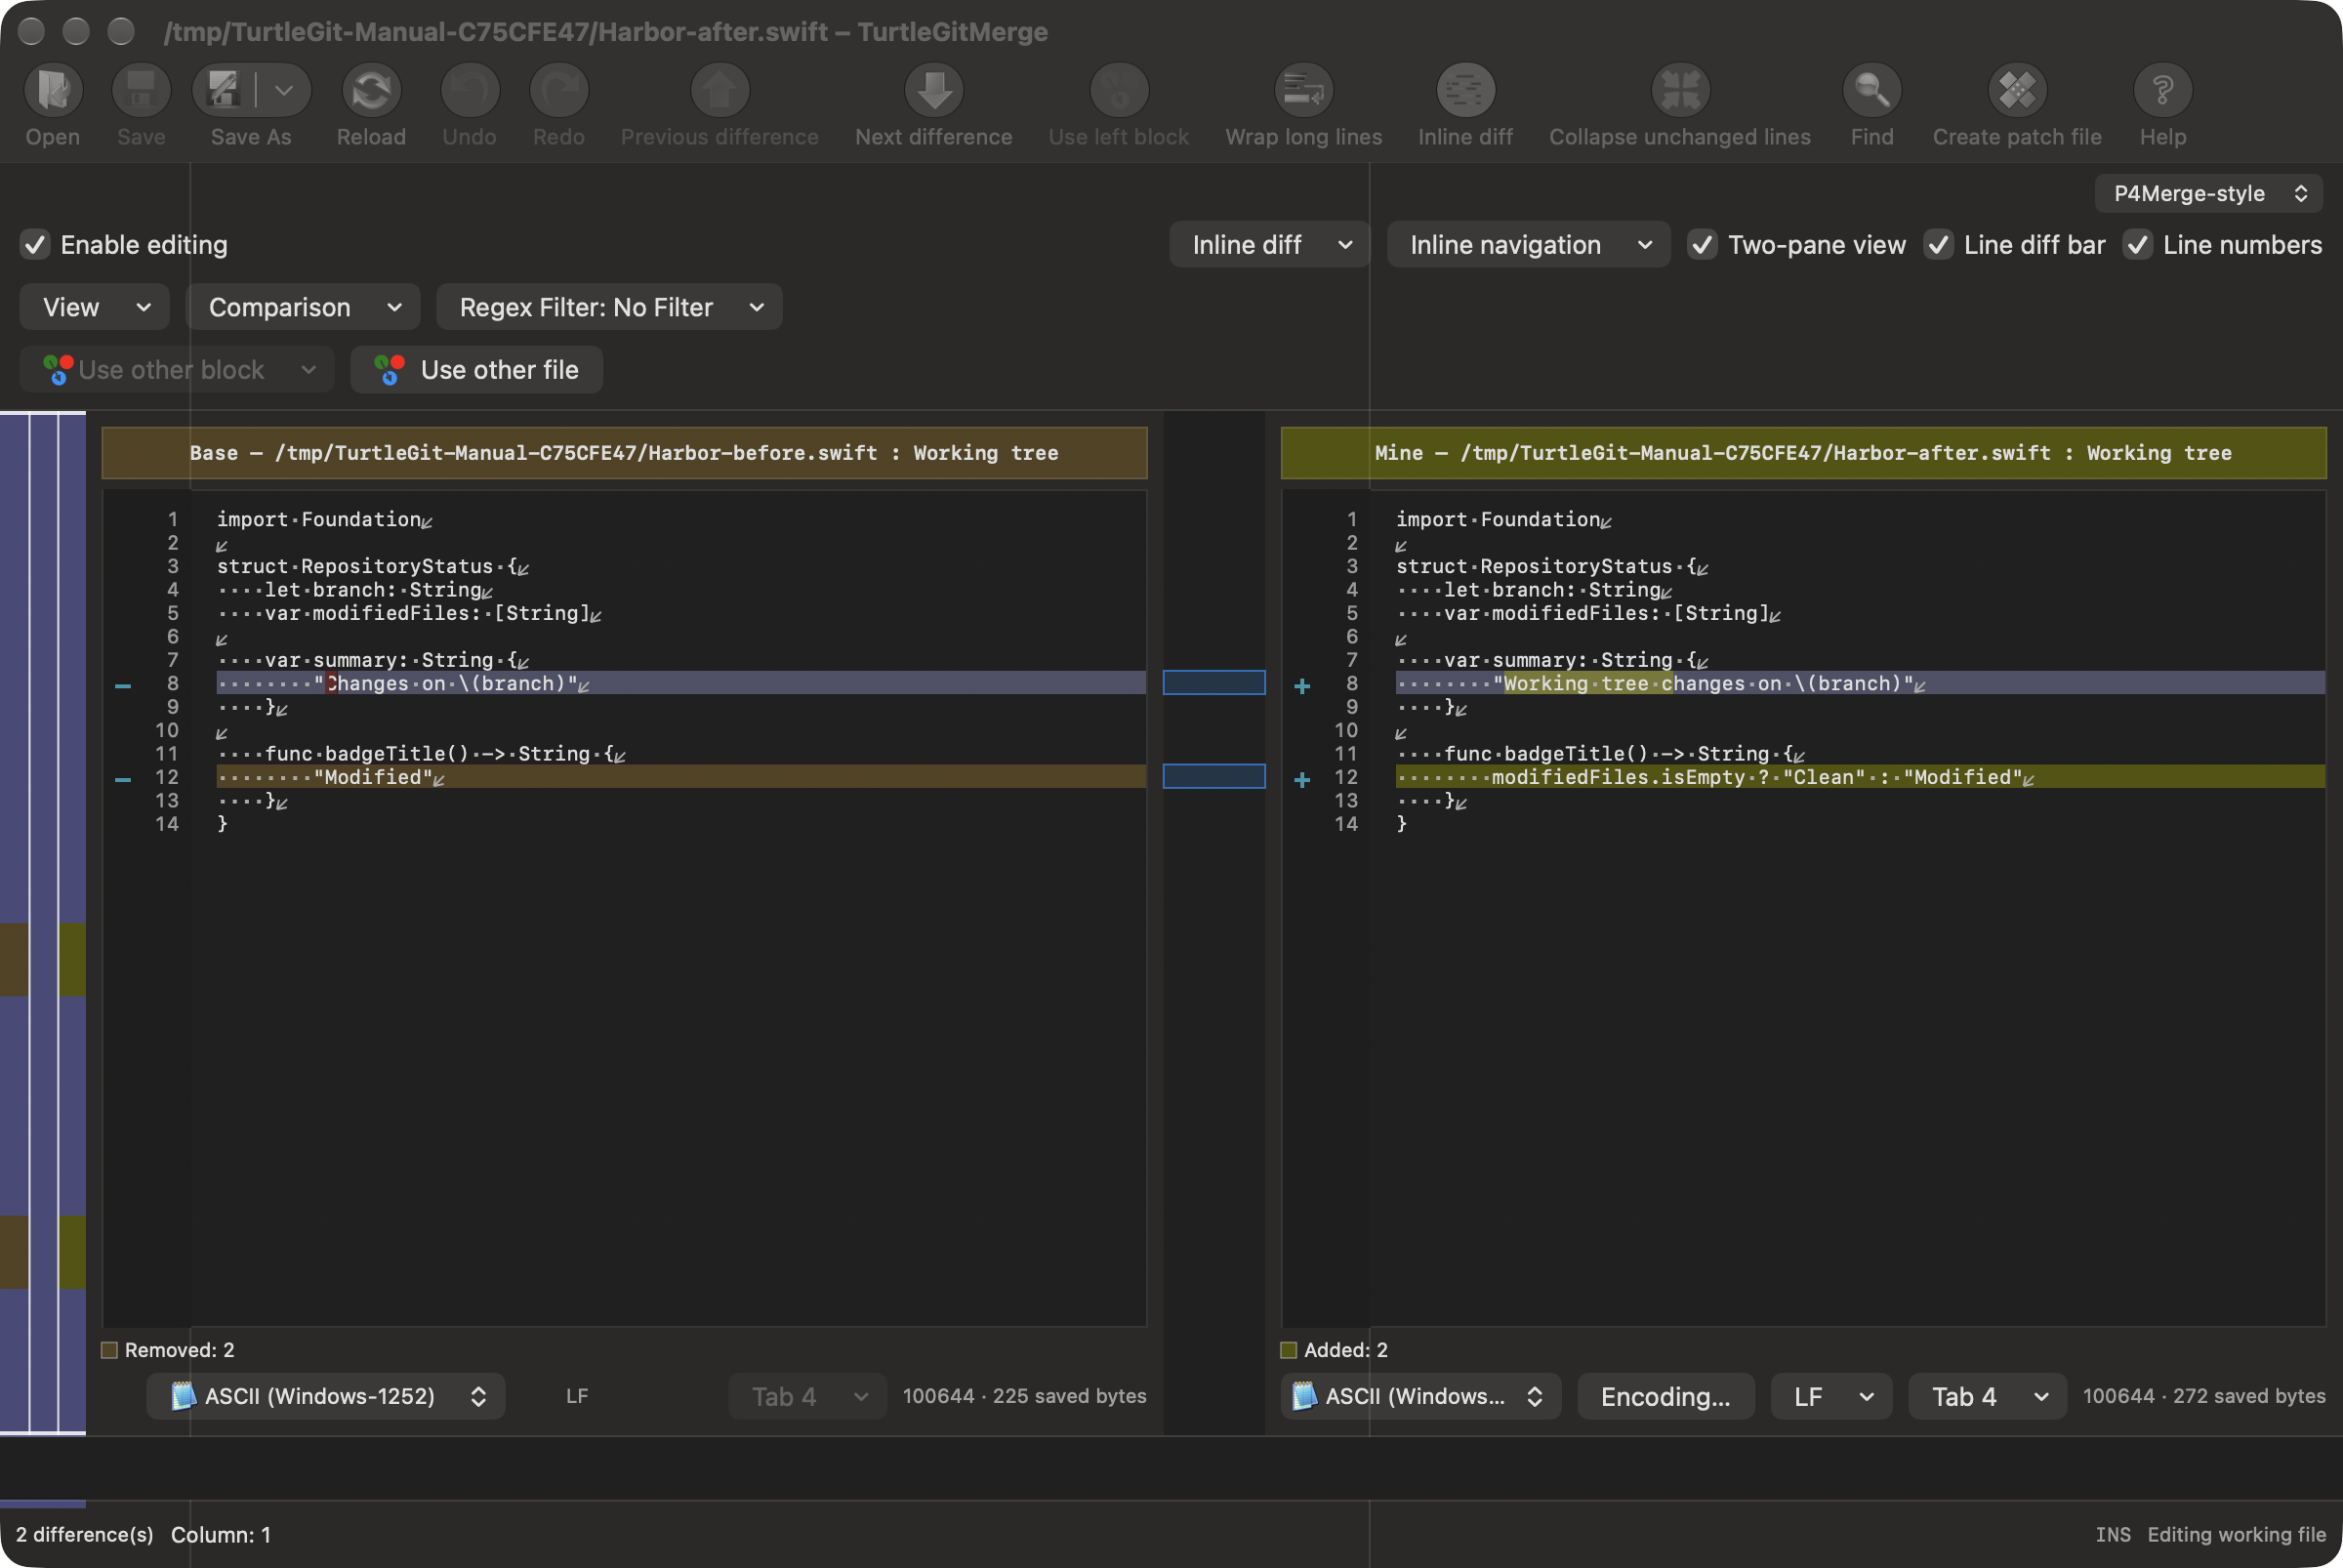Click the center diff connector for line 12
Screen dimensions: 2343x1568
1214,776
